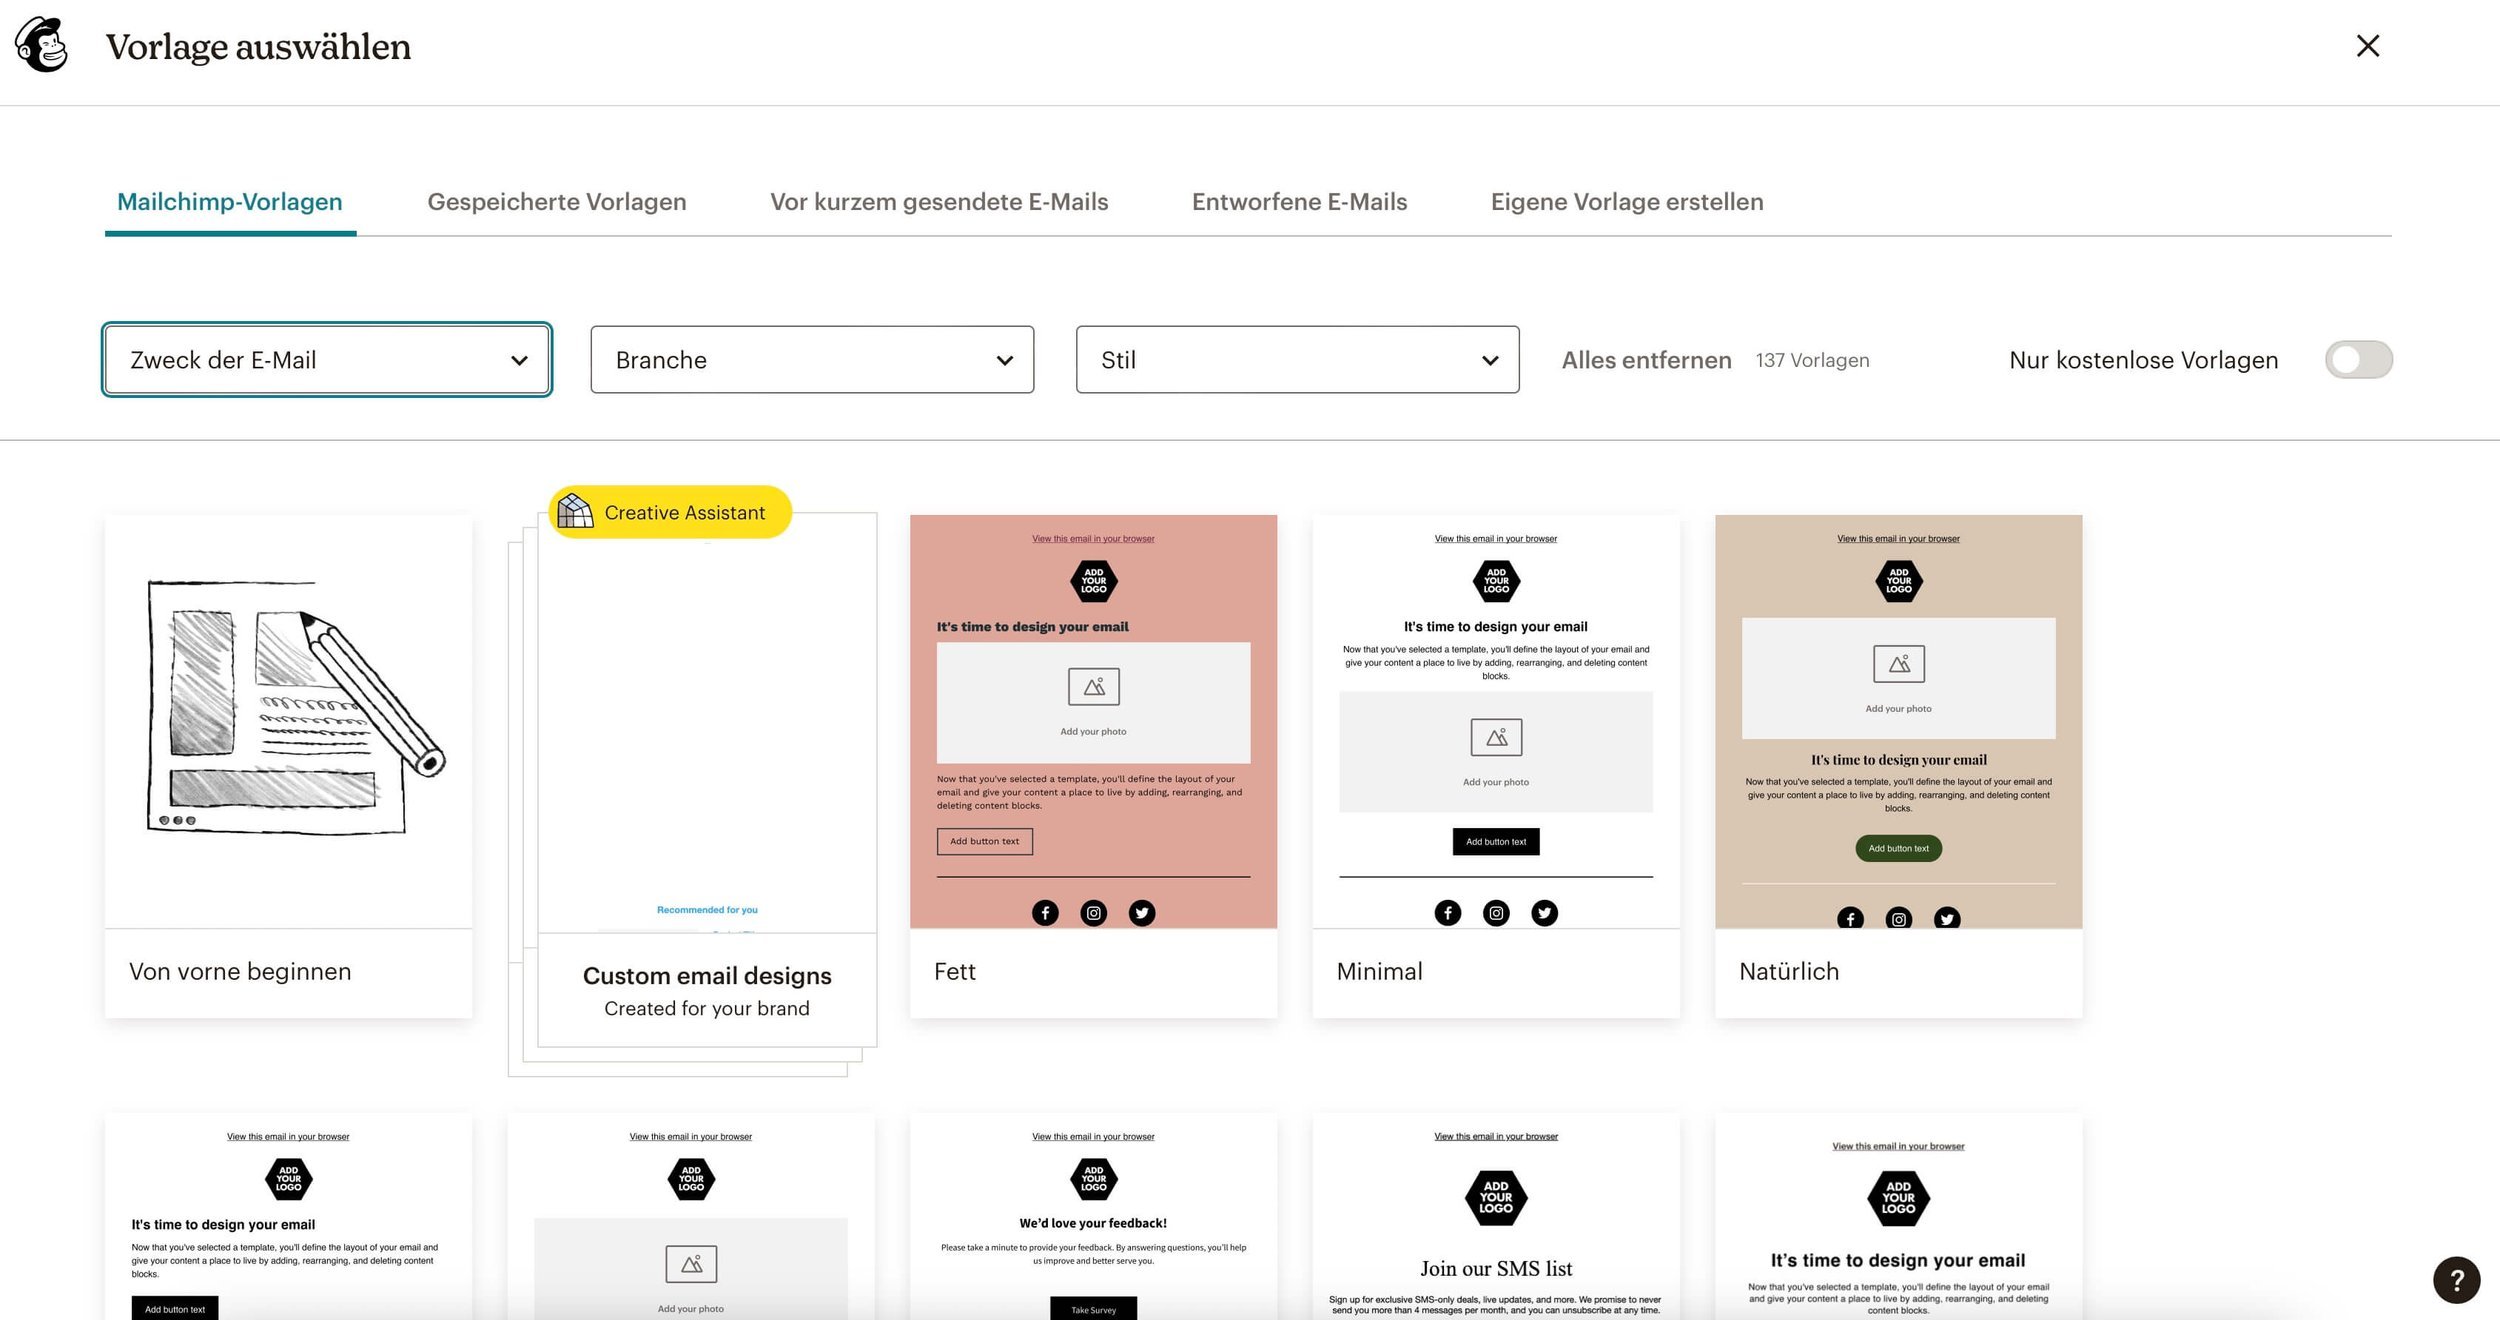
Task: Go to Eigene Vorlage erstellen tab
Action: click(1626, 202)
